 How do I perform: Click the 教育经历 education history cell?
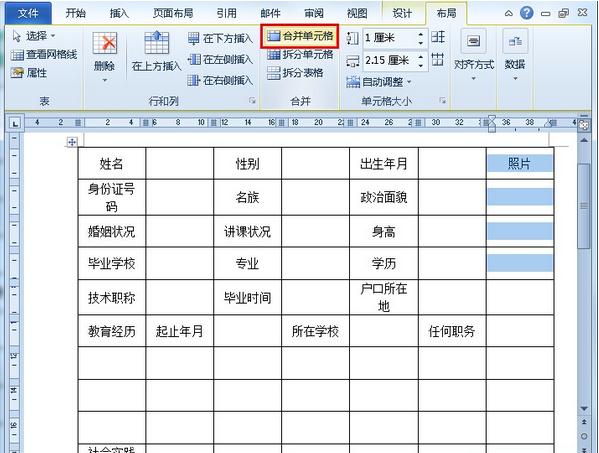click(x=112, y=331)
